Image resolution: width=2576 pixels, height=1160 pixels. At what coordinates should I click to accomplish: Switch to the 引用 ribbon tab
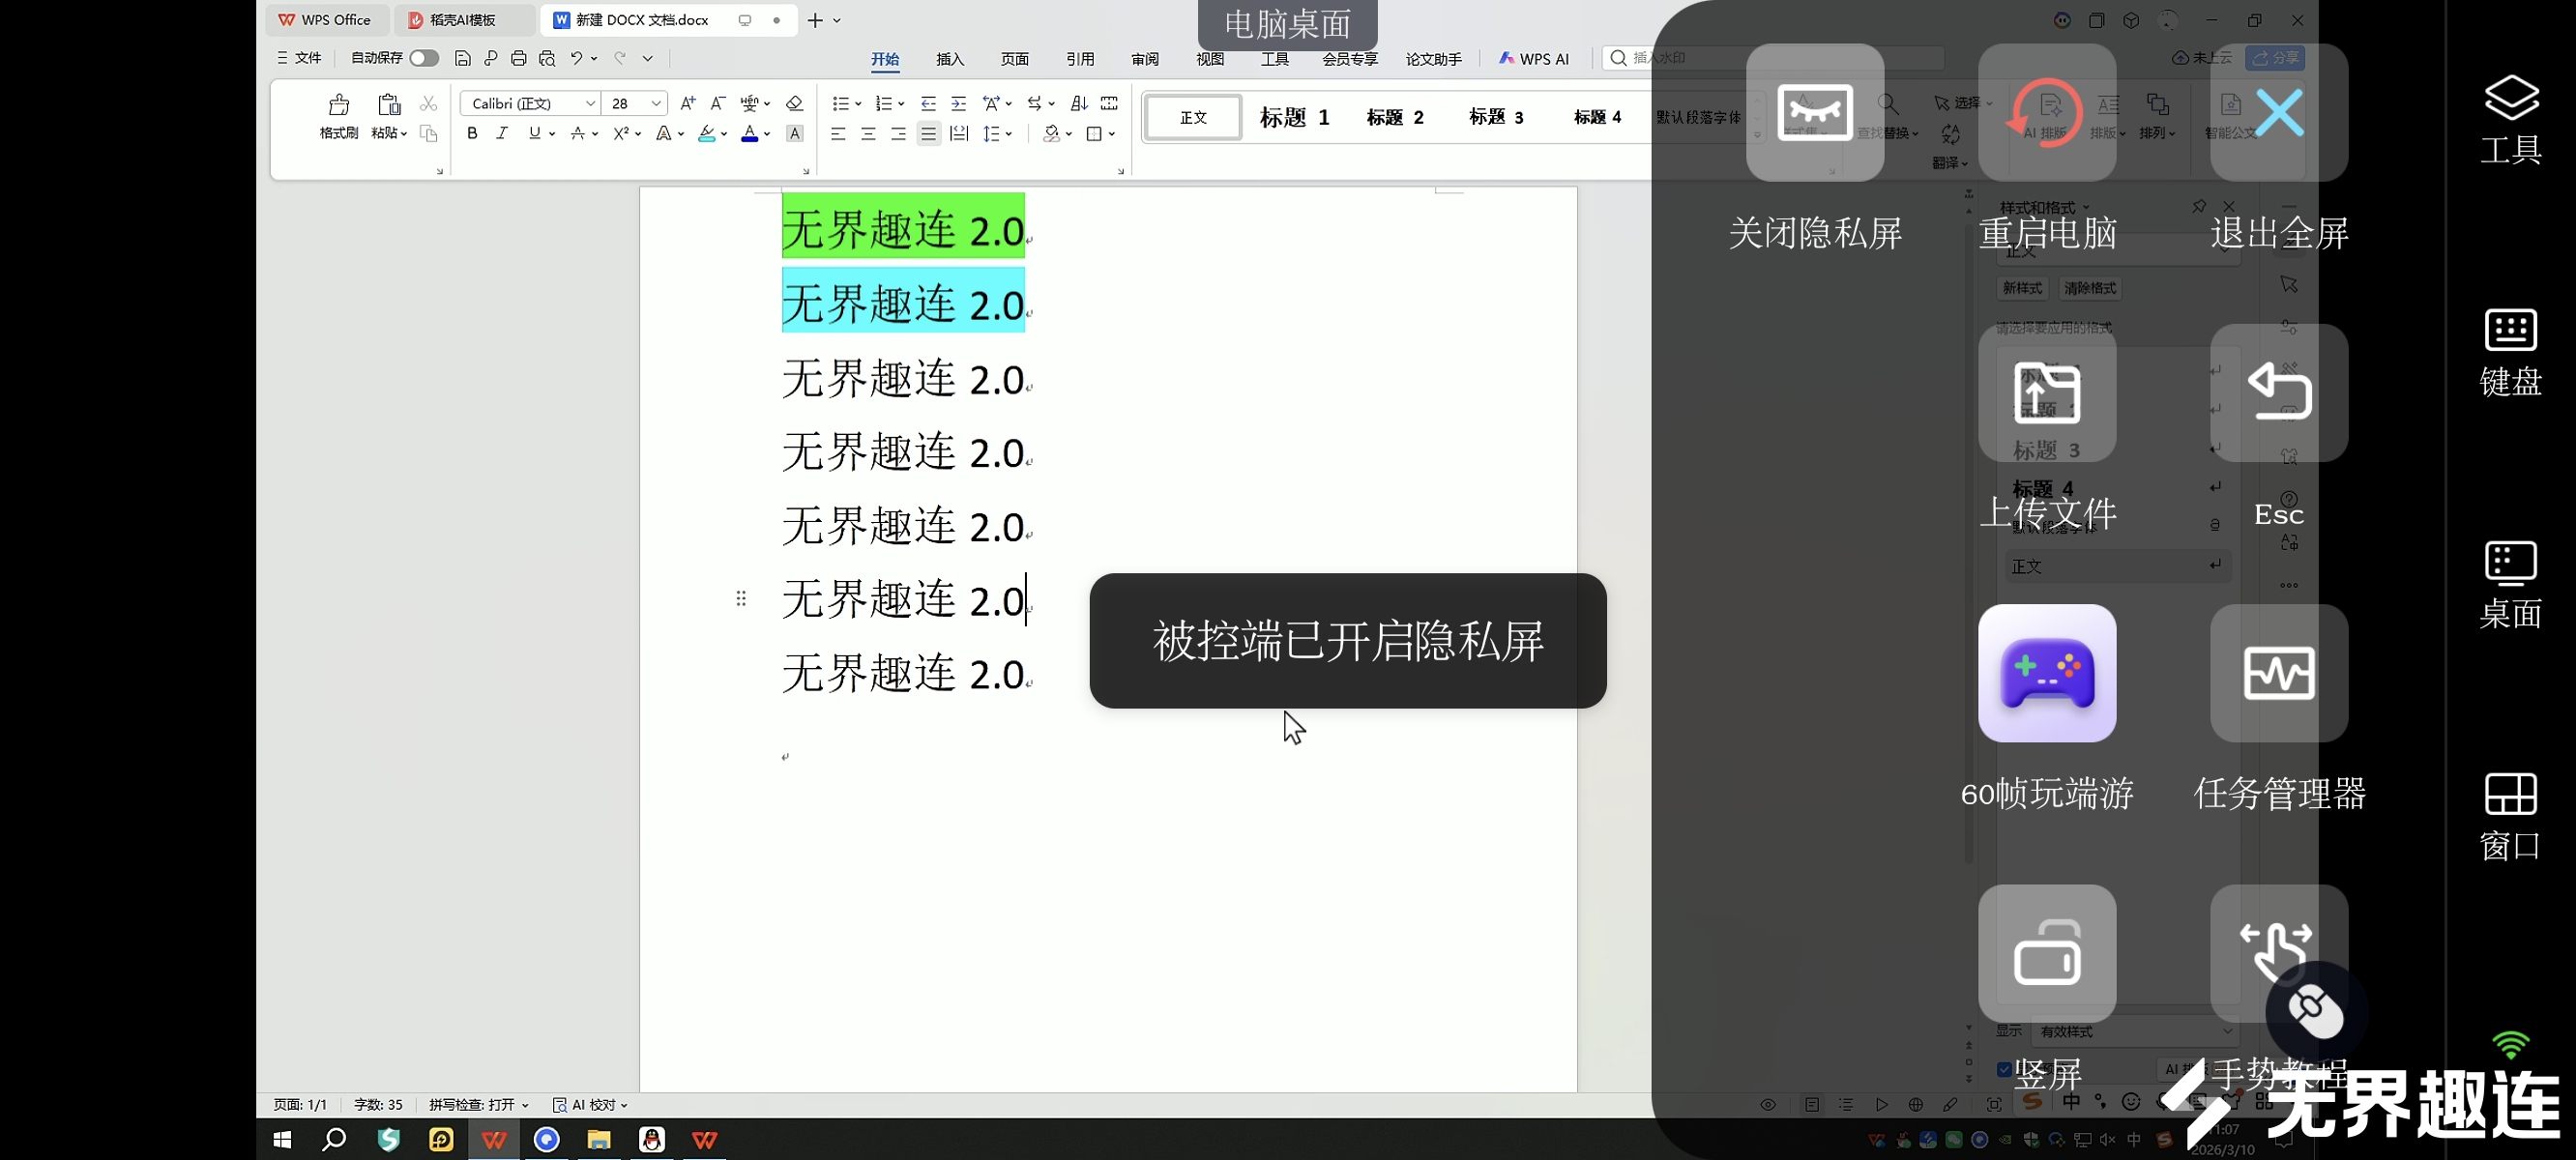(x=1080, y=59)
